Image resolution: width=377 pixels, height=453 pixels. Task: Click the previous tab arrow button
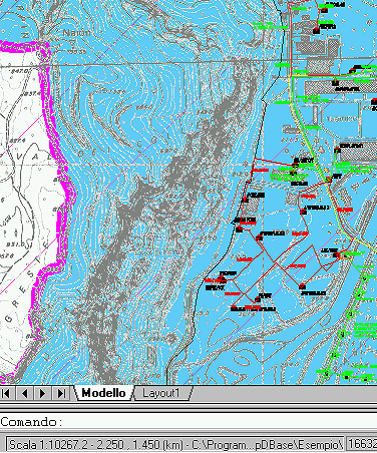[x=24, y=393]
